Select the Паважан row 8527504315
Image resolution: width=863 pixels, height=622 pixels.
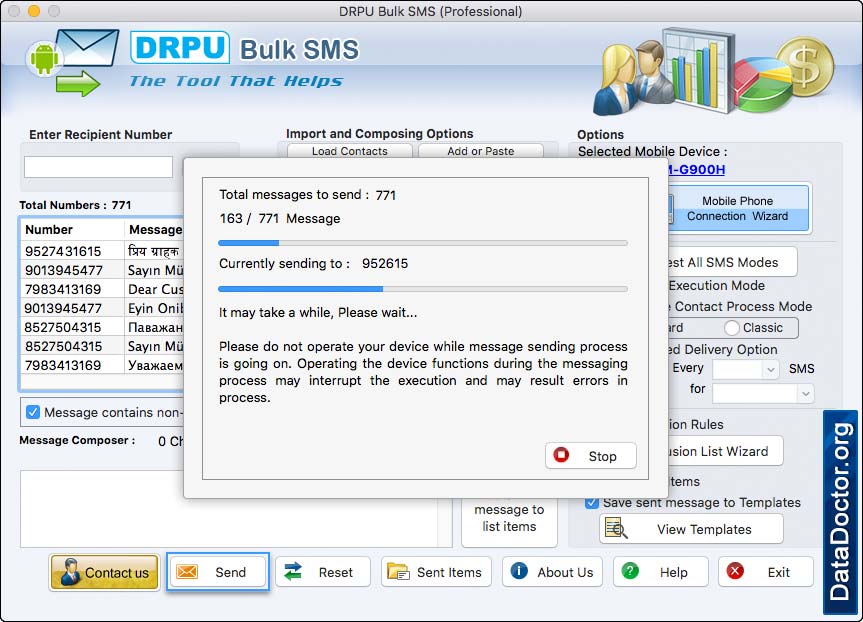(x=102, y=327)
